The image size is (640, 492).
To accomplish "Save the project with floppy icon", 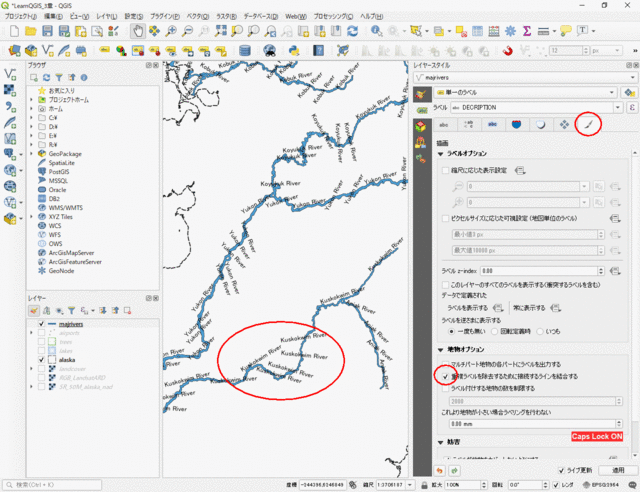I will [x=47, y=31].
